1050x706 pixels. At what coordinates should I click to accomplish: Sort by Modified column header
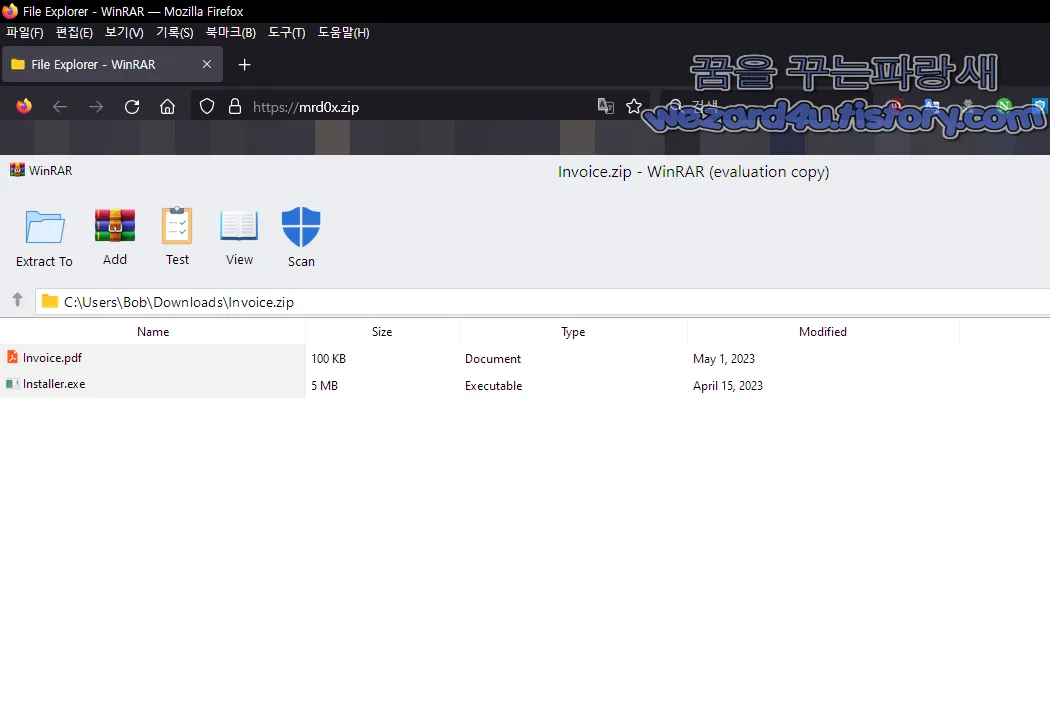[822, 332]
